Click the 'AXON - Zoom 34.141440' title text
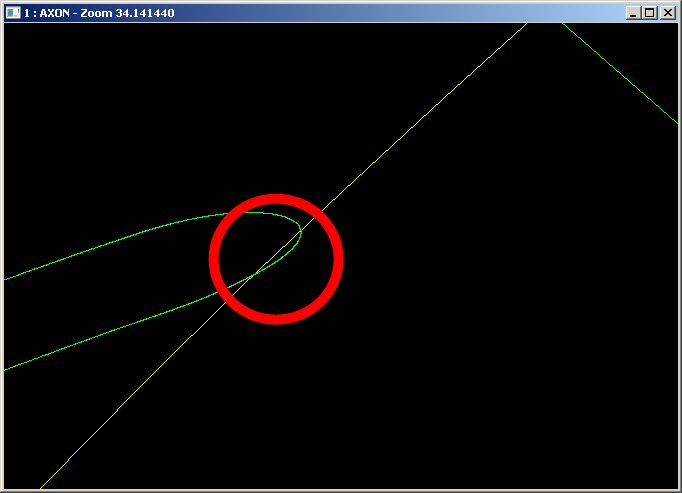Viewport: 682px width, 493px height. tap(90, 12)
